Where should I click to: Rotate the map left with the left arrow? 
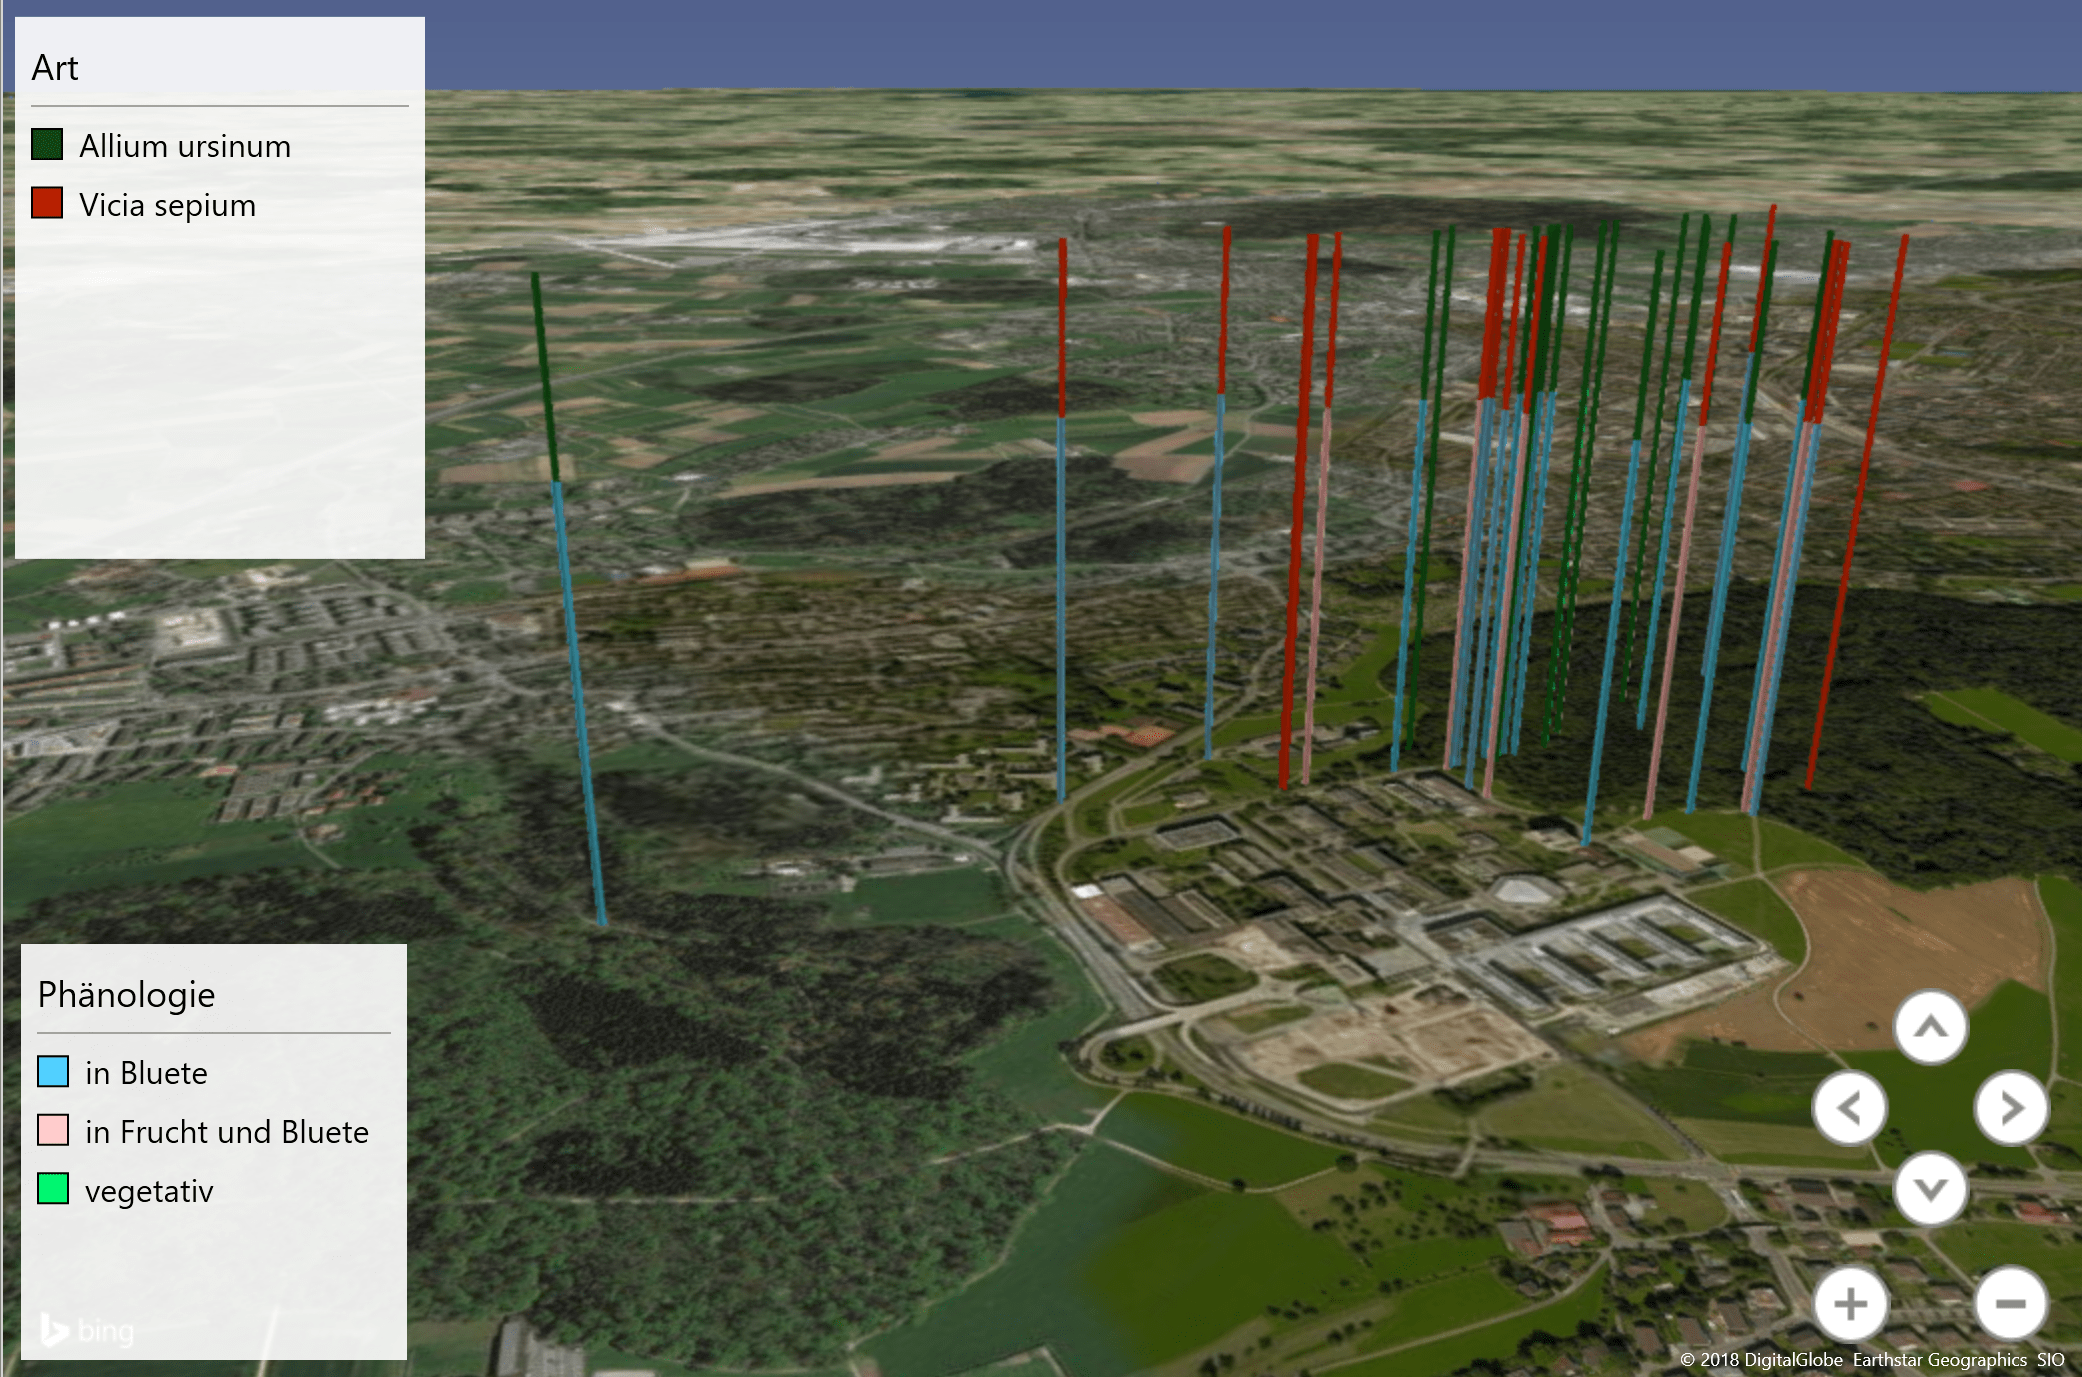[1850, 1108]
